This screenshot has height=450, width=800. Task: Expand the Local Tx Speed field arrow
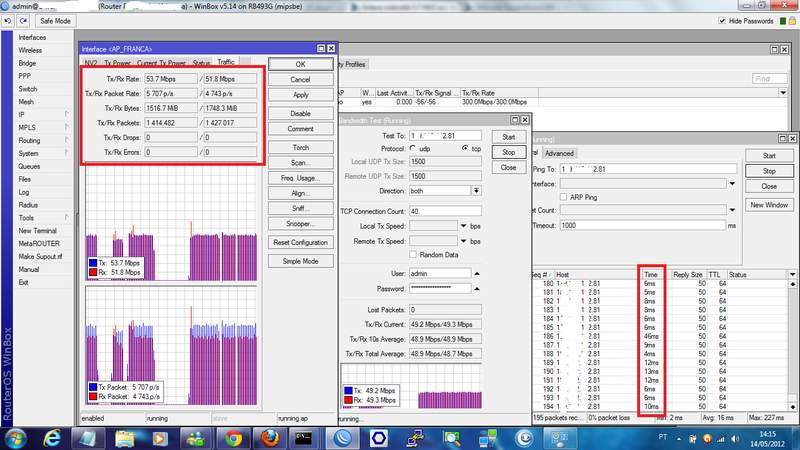click(x=463, y=226)
